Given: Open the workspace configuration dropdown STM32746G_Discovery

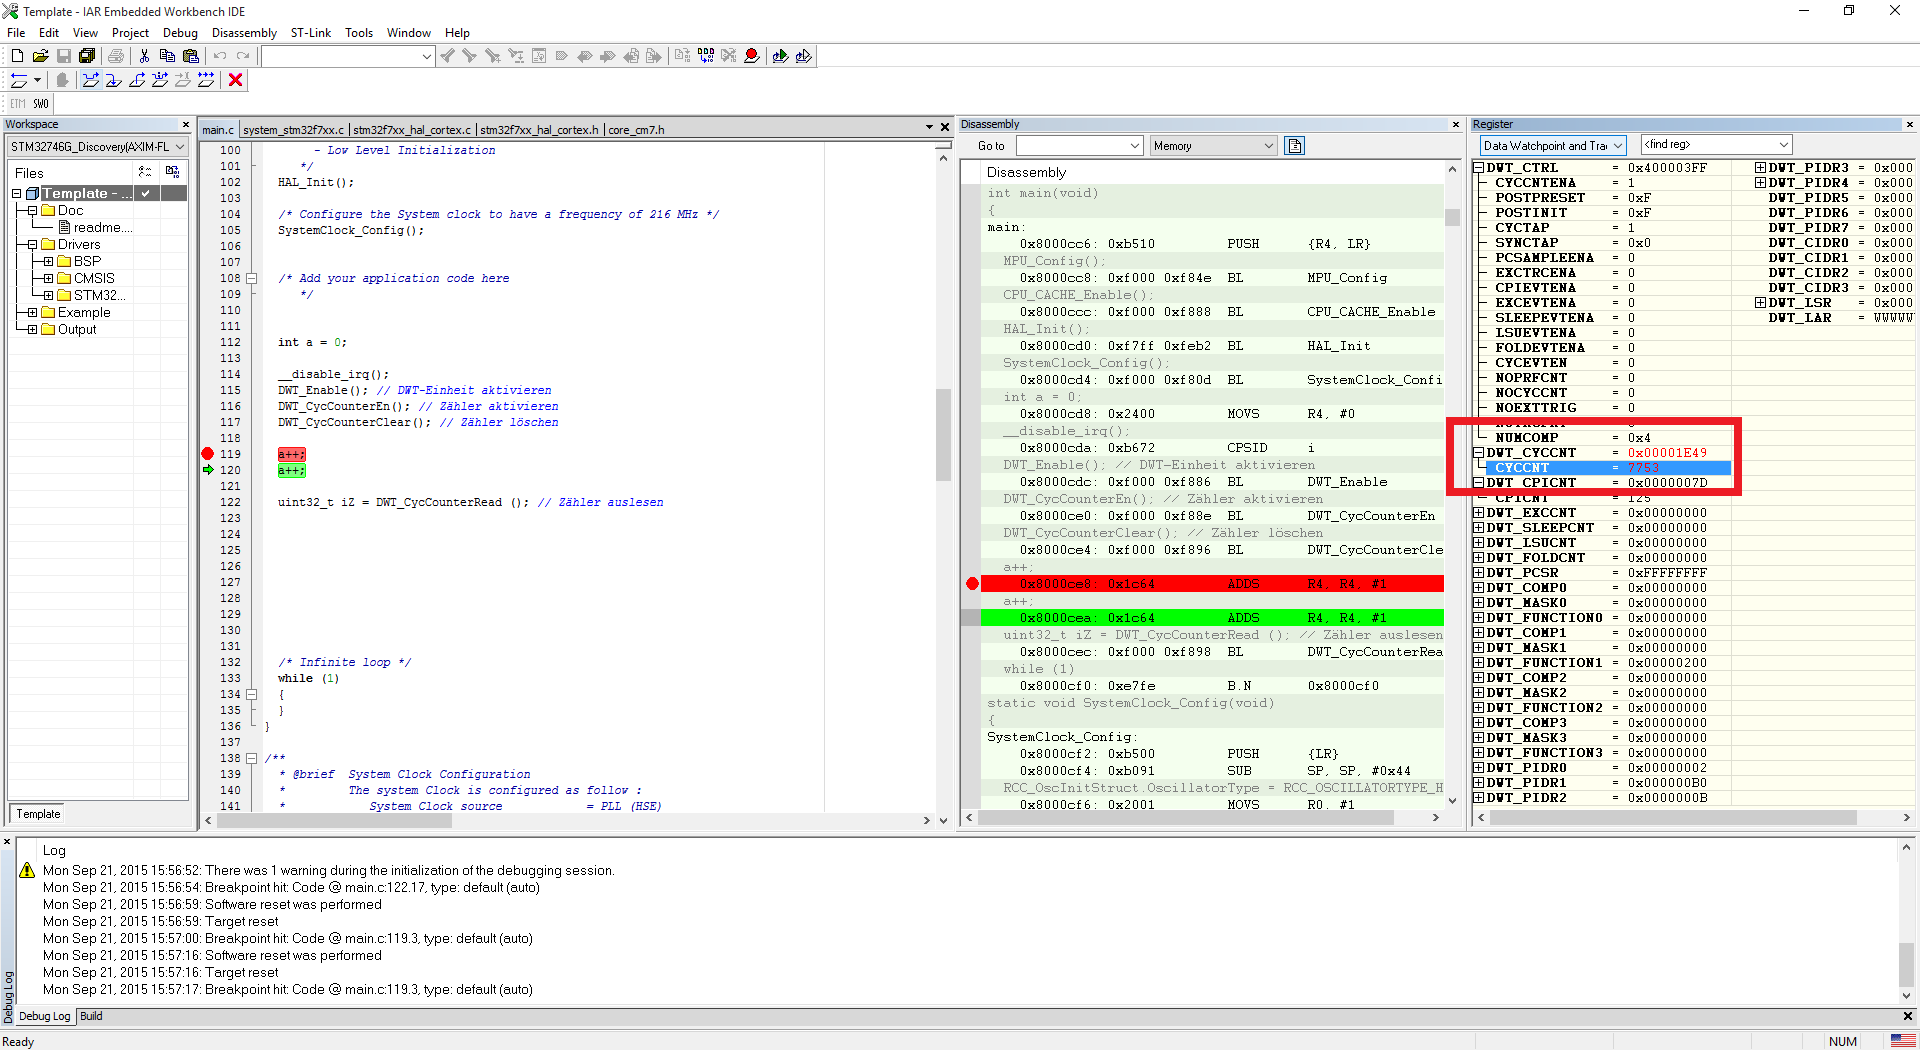Looking at the screenshot, I should pos(98,147).
